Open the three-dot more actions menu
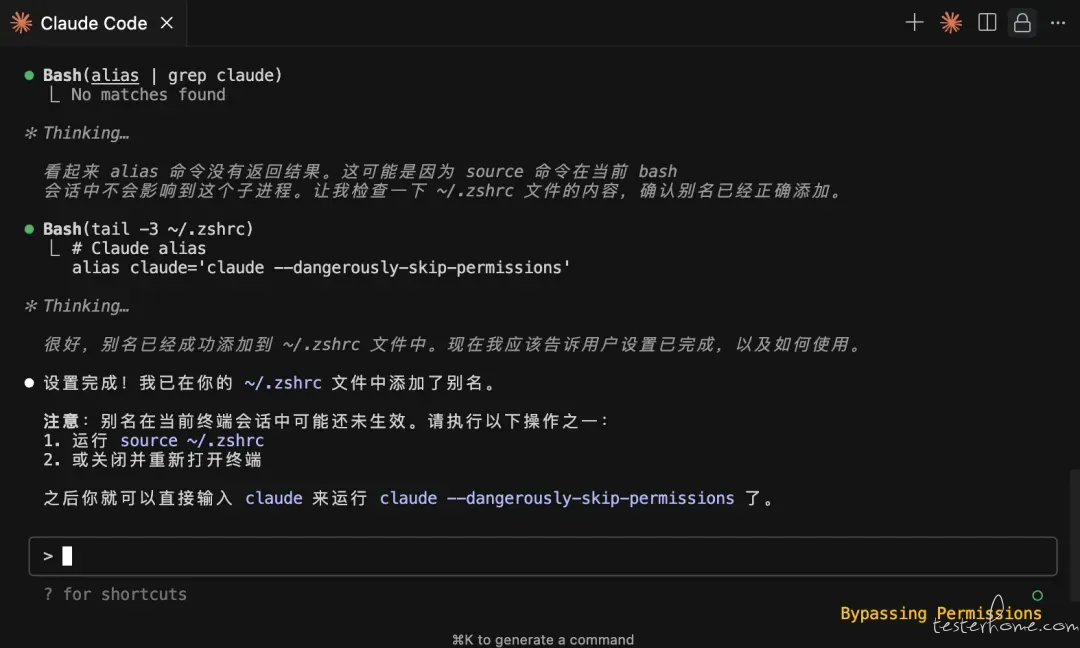 point(1058,23)
